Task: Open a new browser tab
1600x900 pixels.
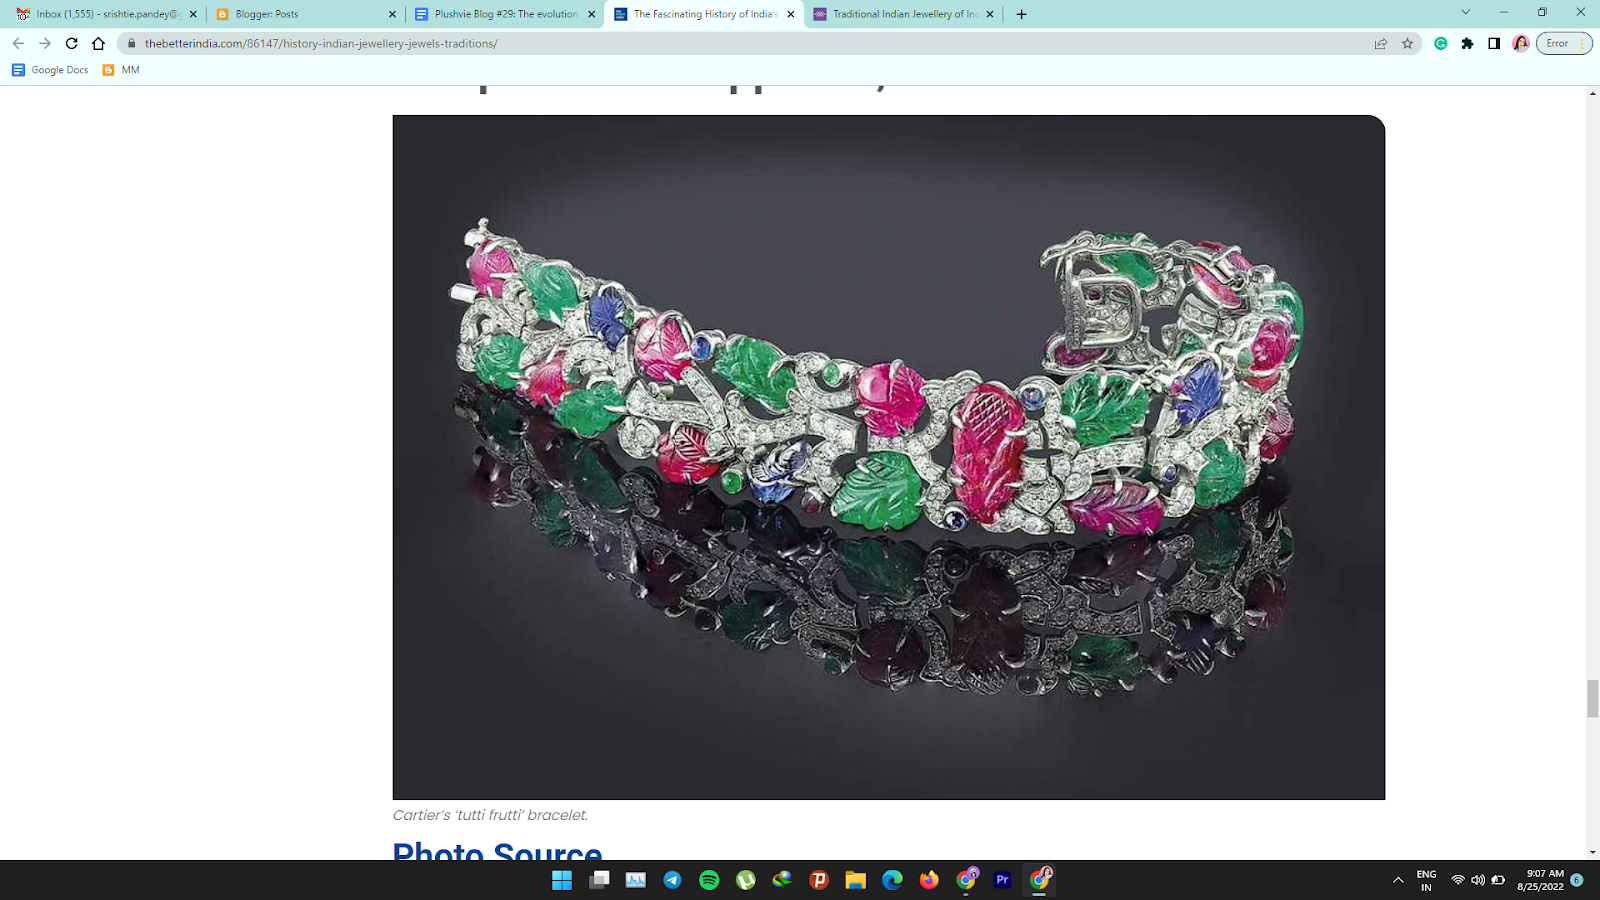Action: (x=1021, y=14)
